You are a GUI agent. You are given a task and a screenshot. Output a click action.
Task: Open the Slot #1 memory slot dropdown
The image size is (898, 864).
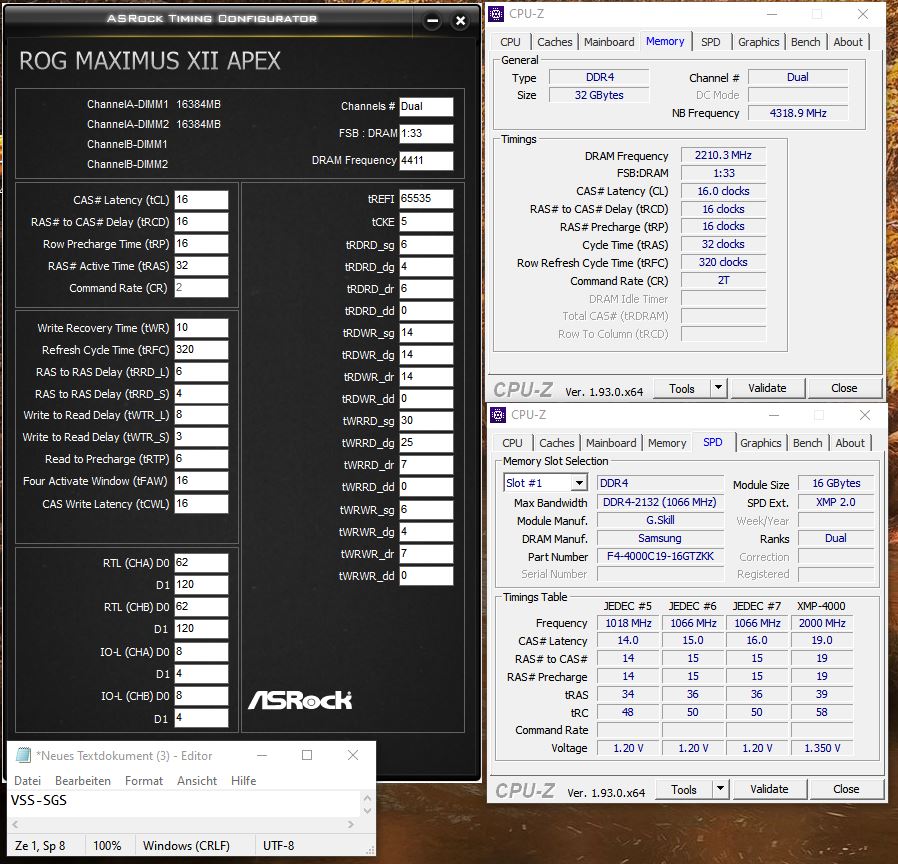point(578,483)
